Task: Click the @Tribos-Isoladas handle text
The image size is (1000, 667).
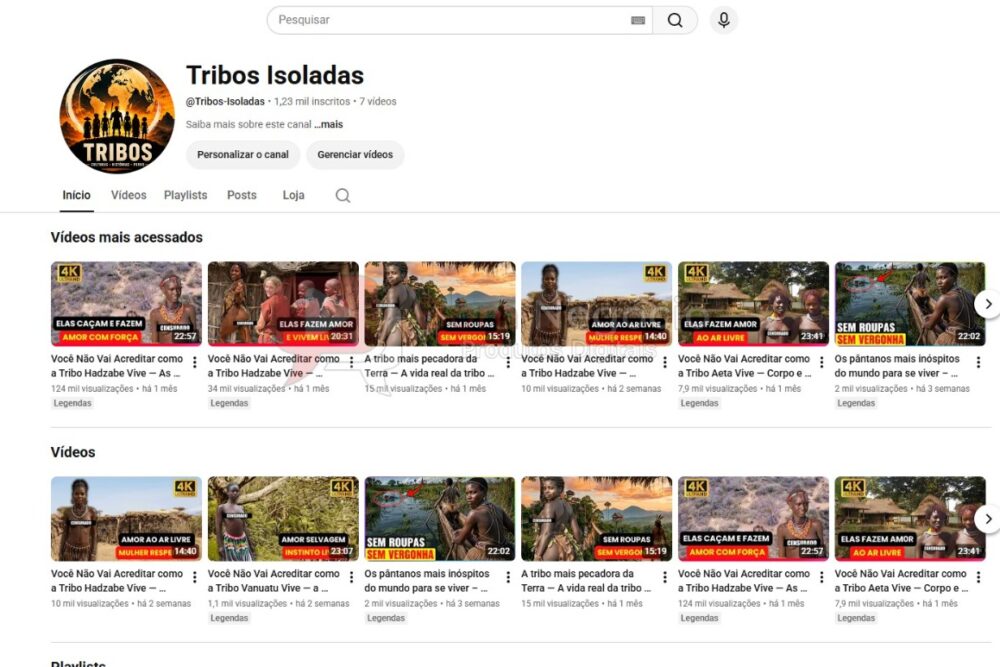Action: (225, 101)
